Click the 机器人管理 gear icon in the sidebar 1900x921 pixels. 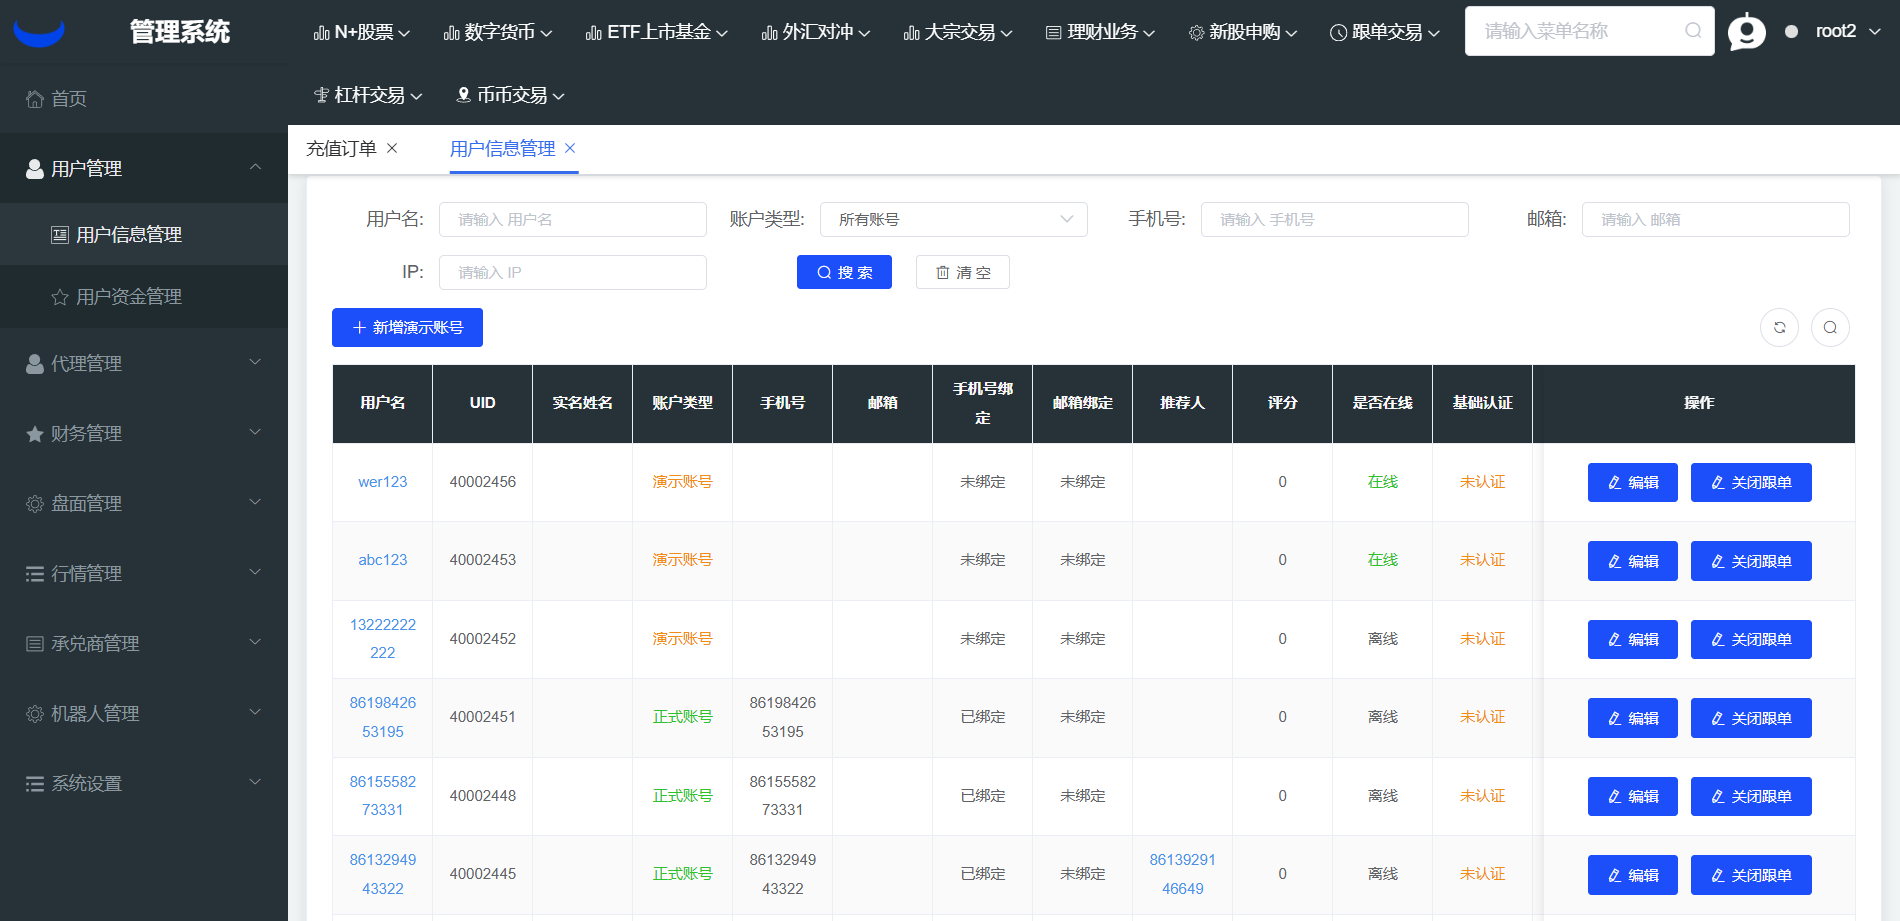(35, 714)
